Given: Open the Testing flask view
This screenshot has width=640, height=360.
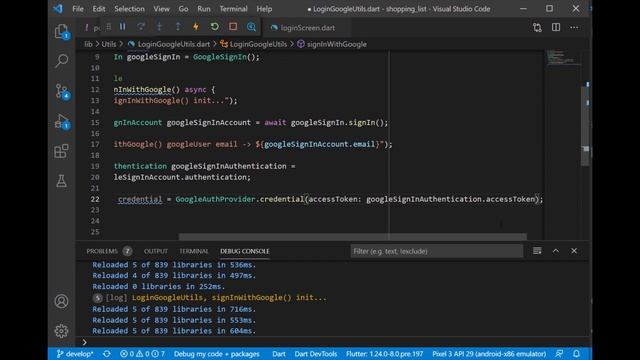Looking at the screenshot, I should point(62,181).
